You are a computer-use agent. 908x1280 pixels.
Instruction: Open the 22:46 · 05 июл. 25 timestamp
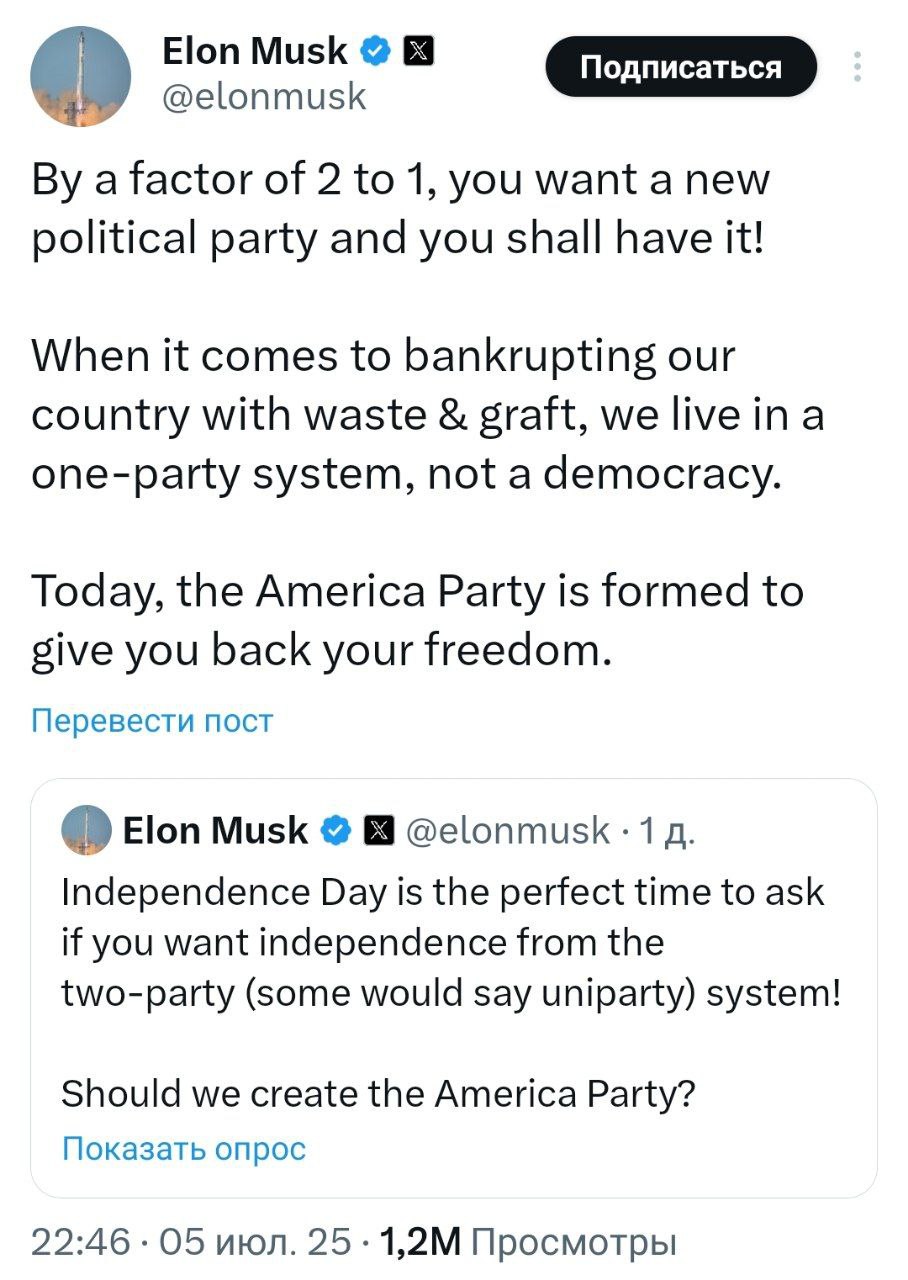[192, 1241]
